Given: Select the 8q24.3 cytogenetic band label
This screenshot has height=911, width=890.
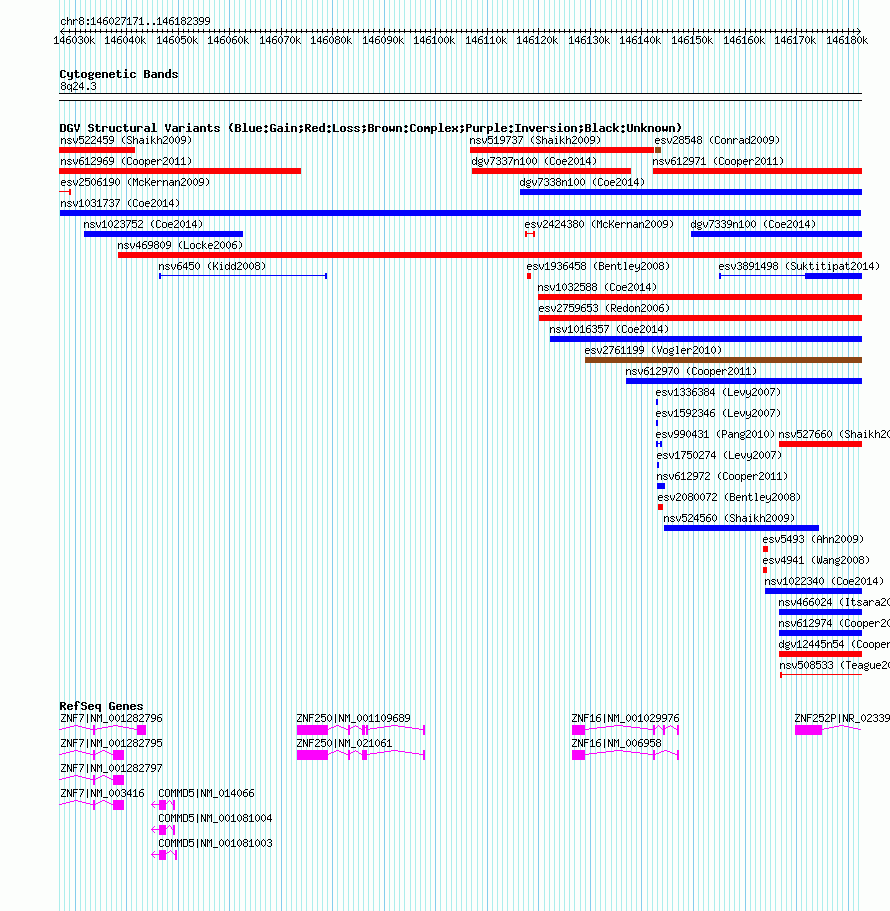Looking at the screenshot, I should pyautogui.click(x=78, y=87).
